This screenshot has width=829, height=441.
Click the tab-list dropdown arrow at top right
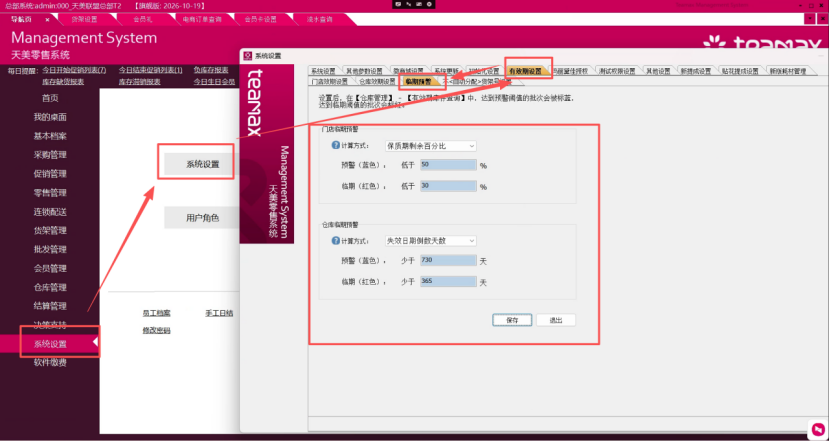click(x=810, y=19)
